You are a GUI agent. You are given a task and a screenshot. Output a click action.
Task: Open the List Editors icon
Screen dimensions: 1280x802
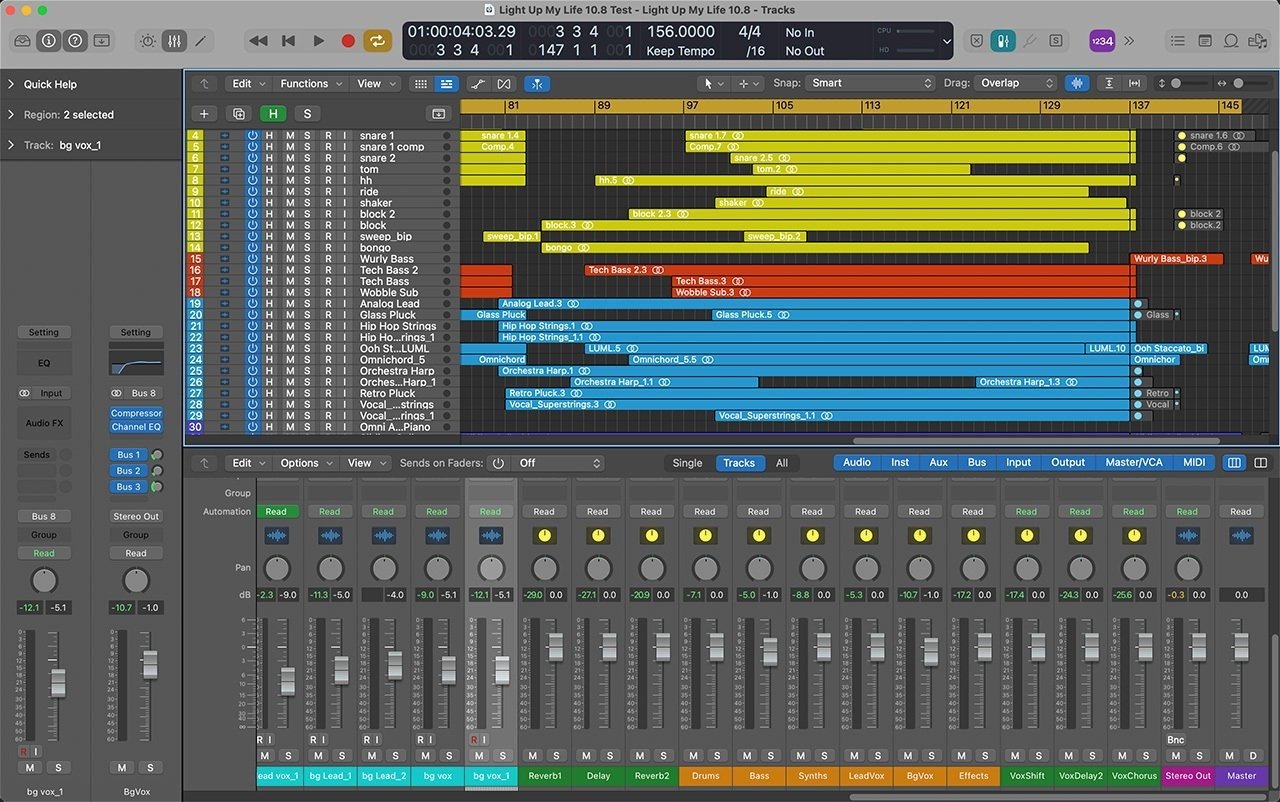pos(1178,41)
